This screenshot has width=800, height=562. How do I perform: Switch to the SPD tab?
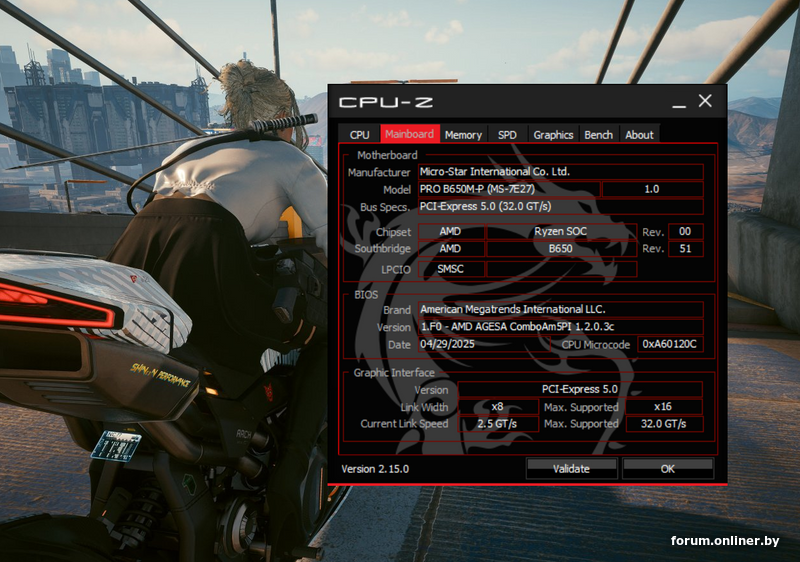(x=507, y=135)
